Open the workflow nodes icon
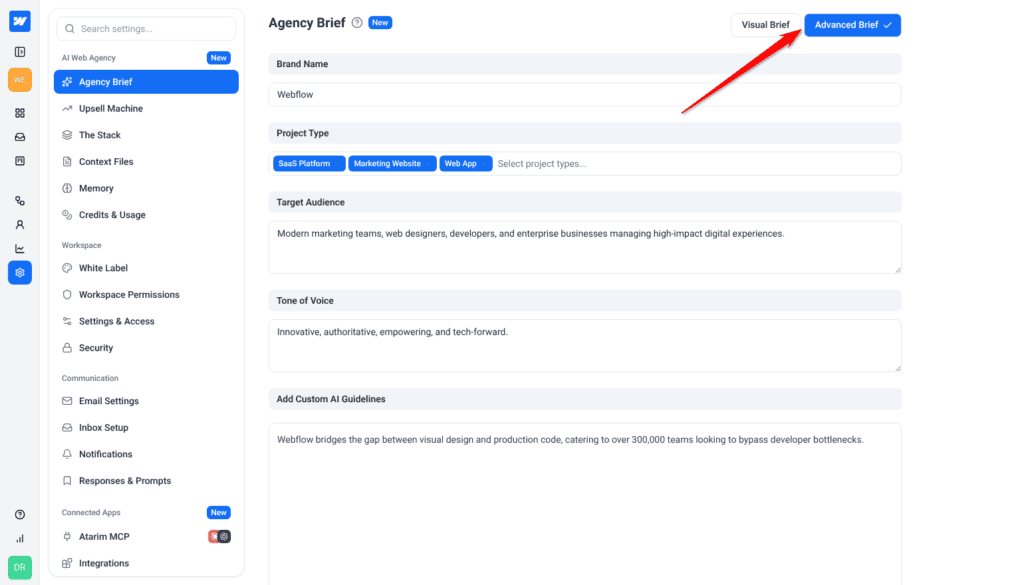This screenshot has height=585, width=1024. (20, 201)
